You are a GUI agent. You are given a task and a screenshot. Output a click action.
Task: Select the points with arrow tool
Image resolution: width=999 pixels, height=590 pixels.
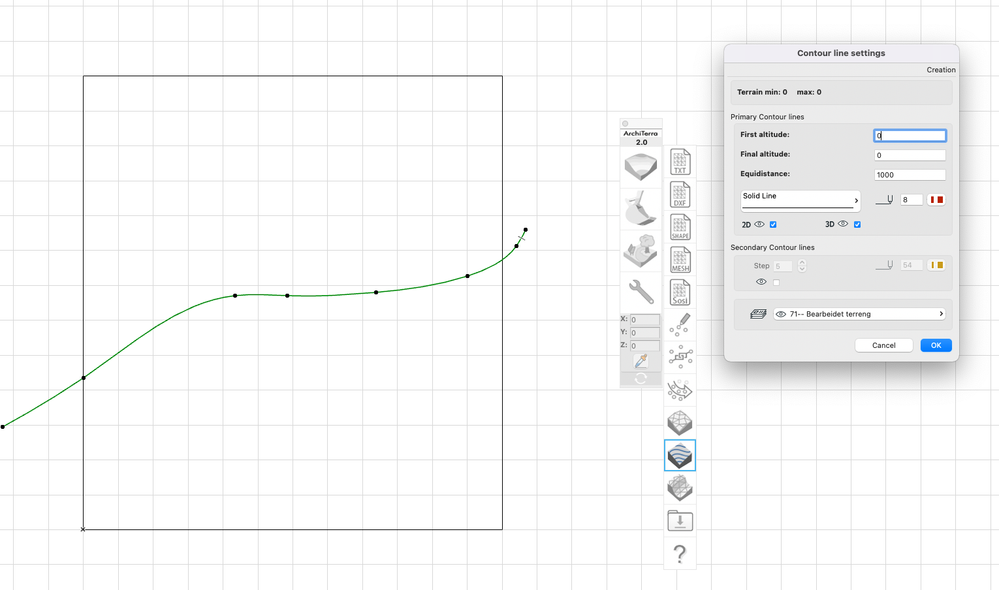(680, 391)
